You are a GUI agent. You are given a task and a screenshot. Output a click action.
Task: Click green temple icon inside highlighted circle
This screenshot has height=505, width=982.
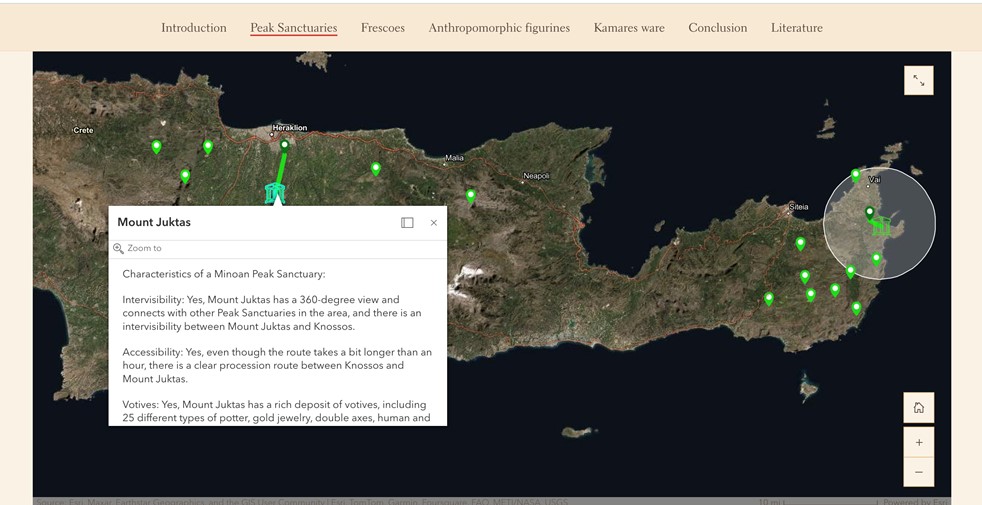880,227
